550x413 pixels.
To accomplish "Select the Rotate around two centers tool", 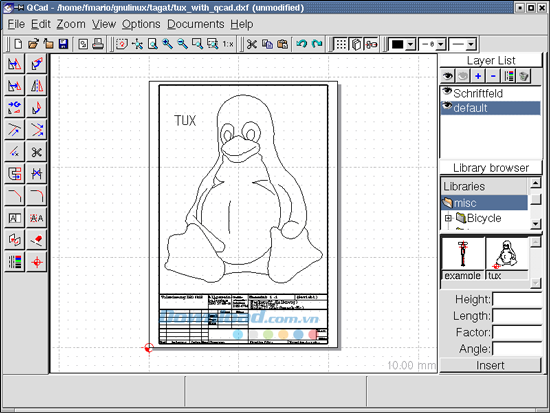I will pyautogui.click(x=36, y=107).
